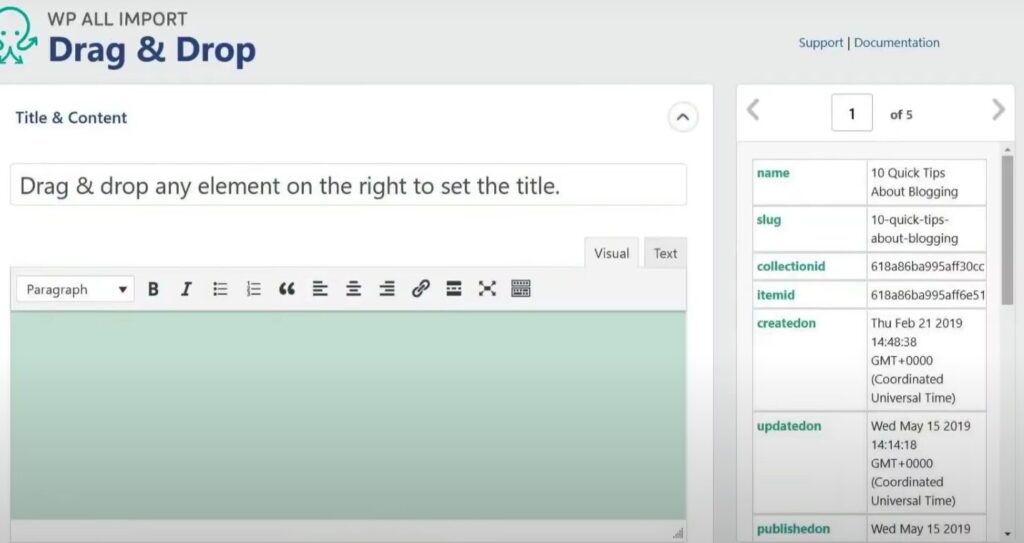1024x543 pixels.
Task: Insert a bulleted list
Action: point(220,289)
